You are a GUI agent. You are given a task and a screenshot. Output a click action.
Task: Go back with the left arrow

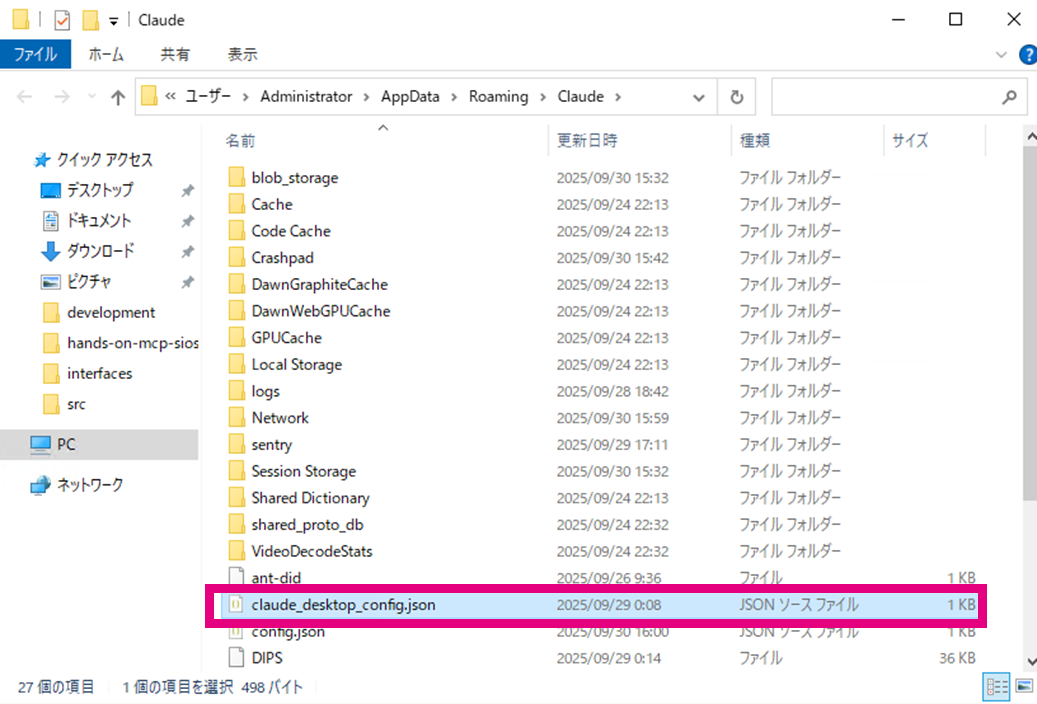click(24, 97)
